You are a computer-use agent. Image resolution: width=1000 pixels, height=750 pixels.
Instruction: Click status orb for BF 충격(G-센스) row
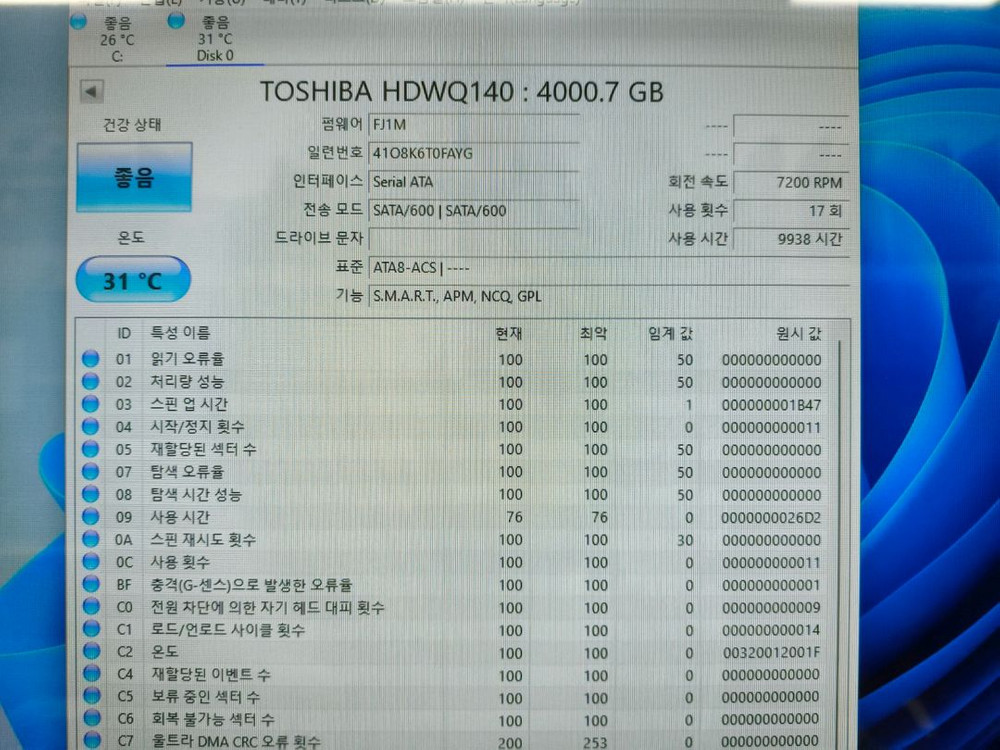click(x=91, y=584)
